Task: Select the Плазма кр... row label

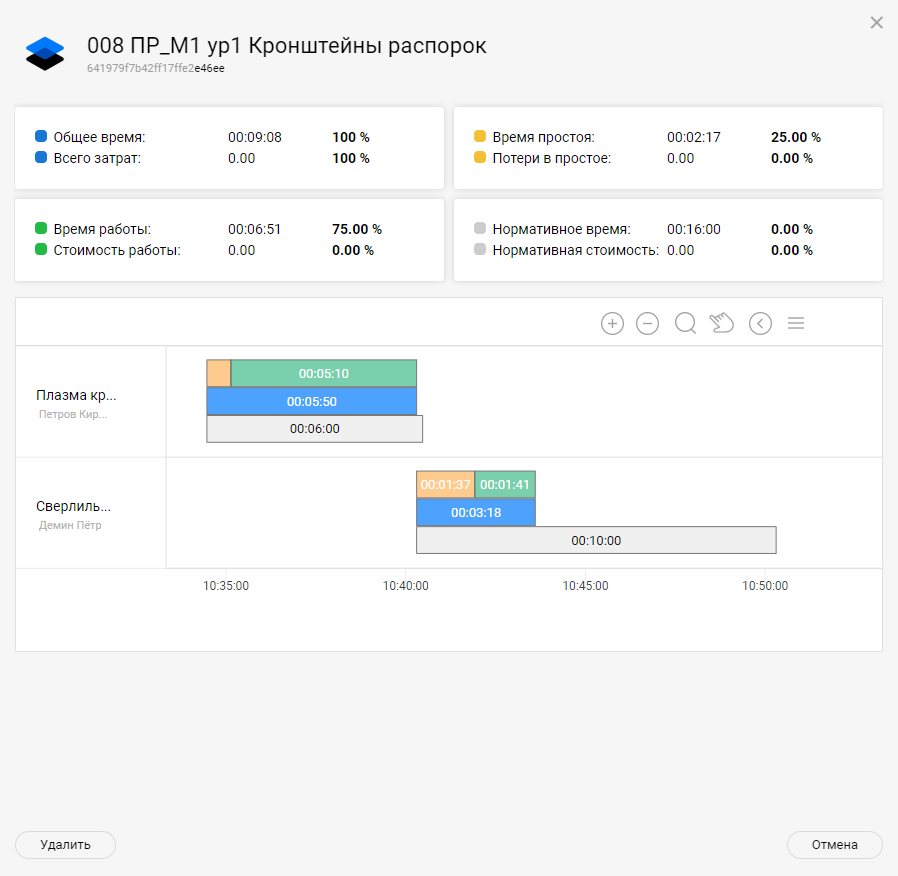Action: pos(76,395)
